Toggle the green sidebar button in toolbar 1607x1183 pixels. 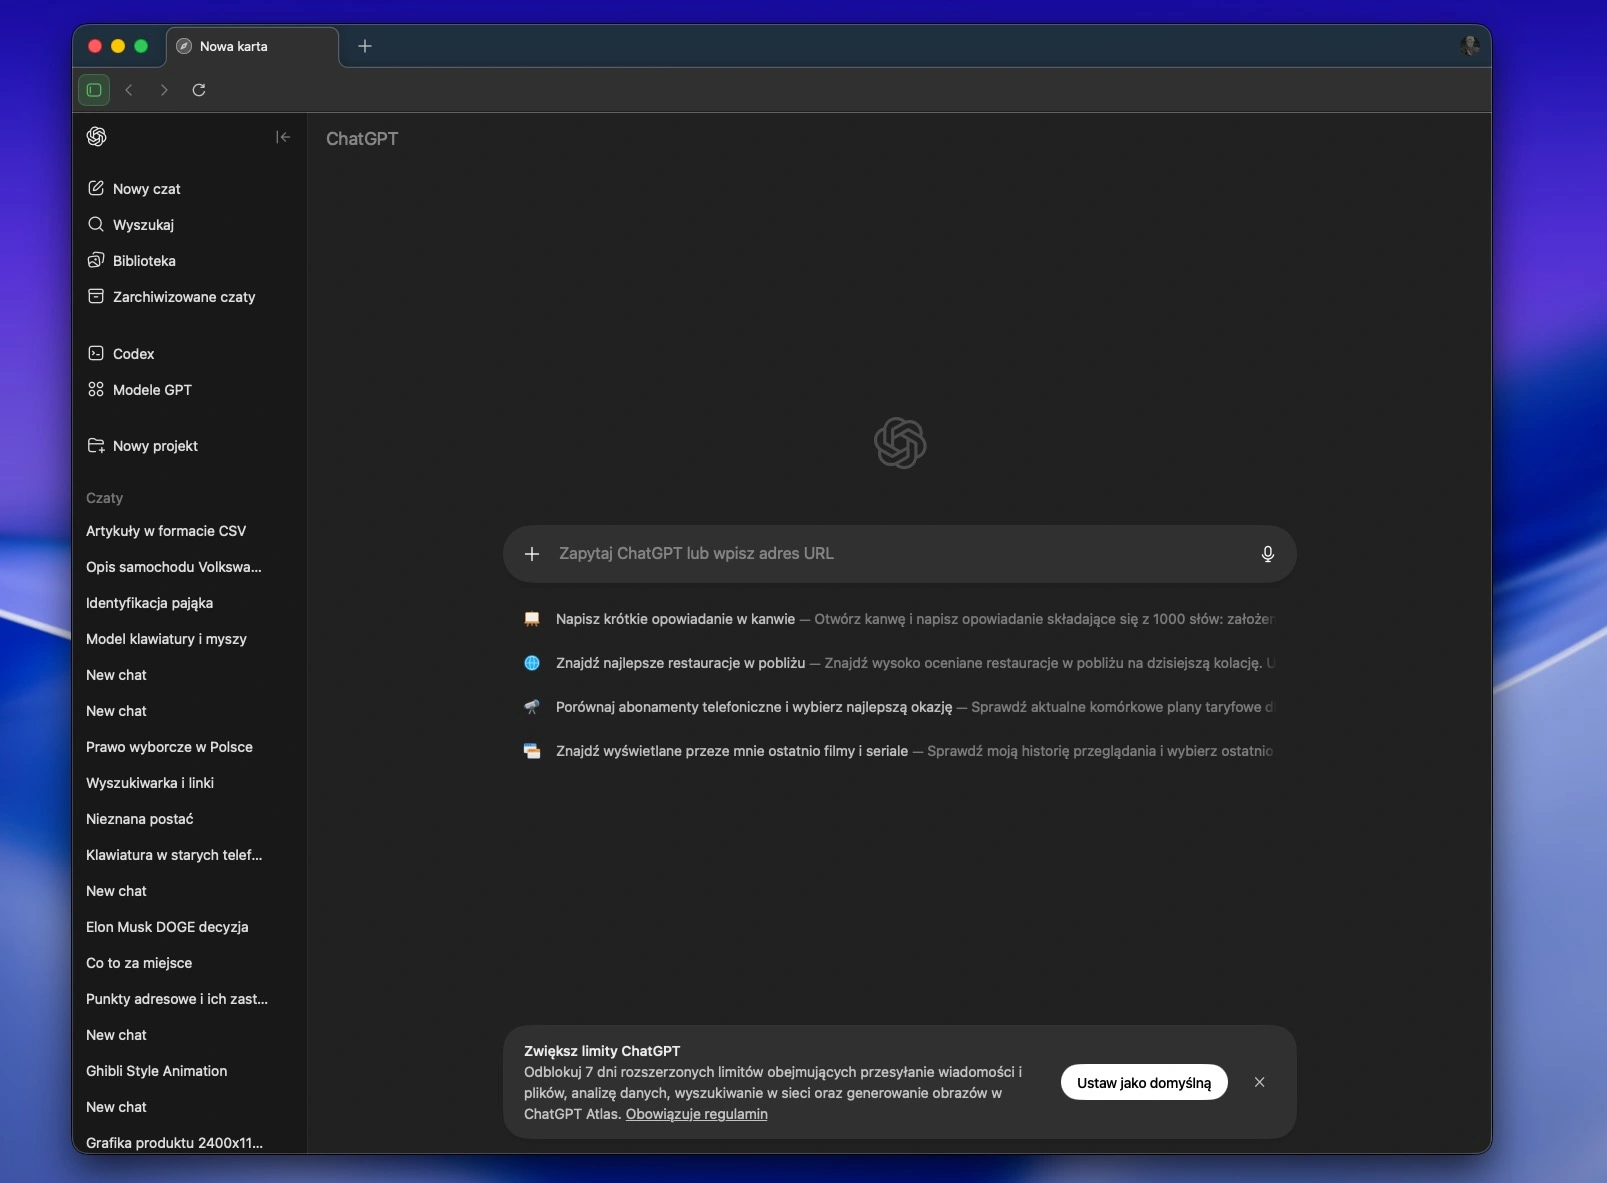(x=94, y=90)
